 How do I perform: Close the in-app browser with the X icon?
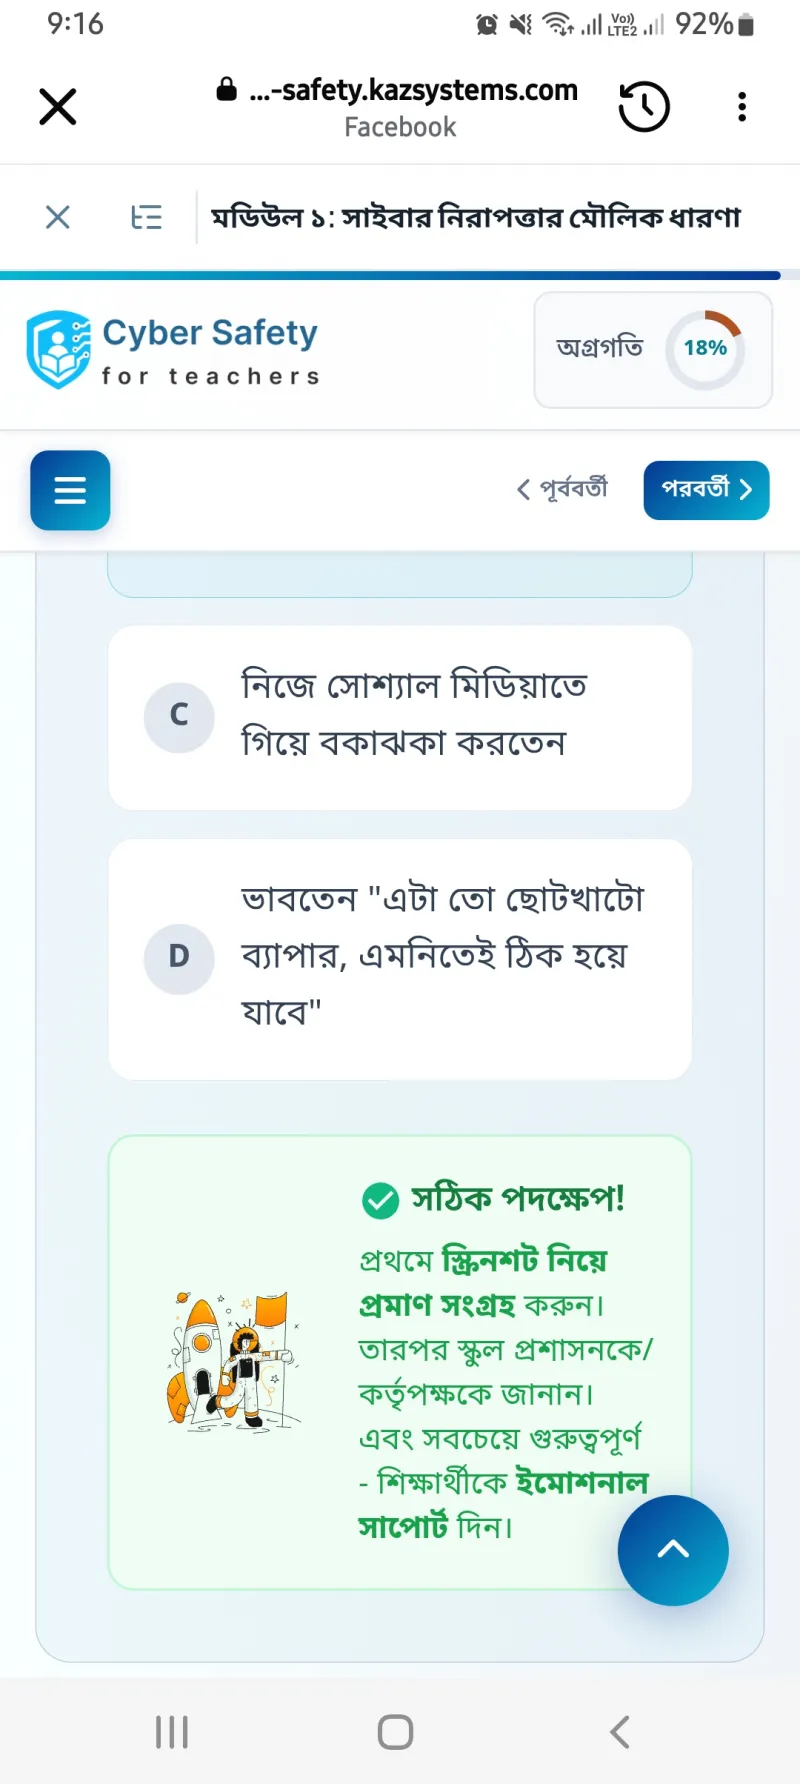point(58,106)
